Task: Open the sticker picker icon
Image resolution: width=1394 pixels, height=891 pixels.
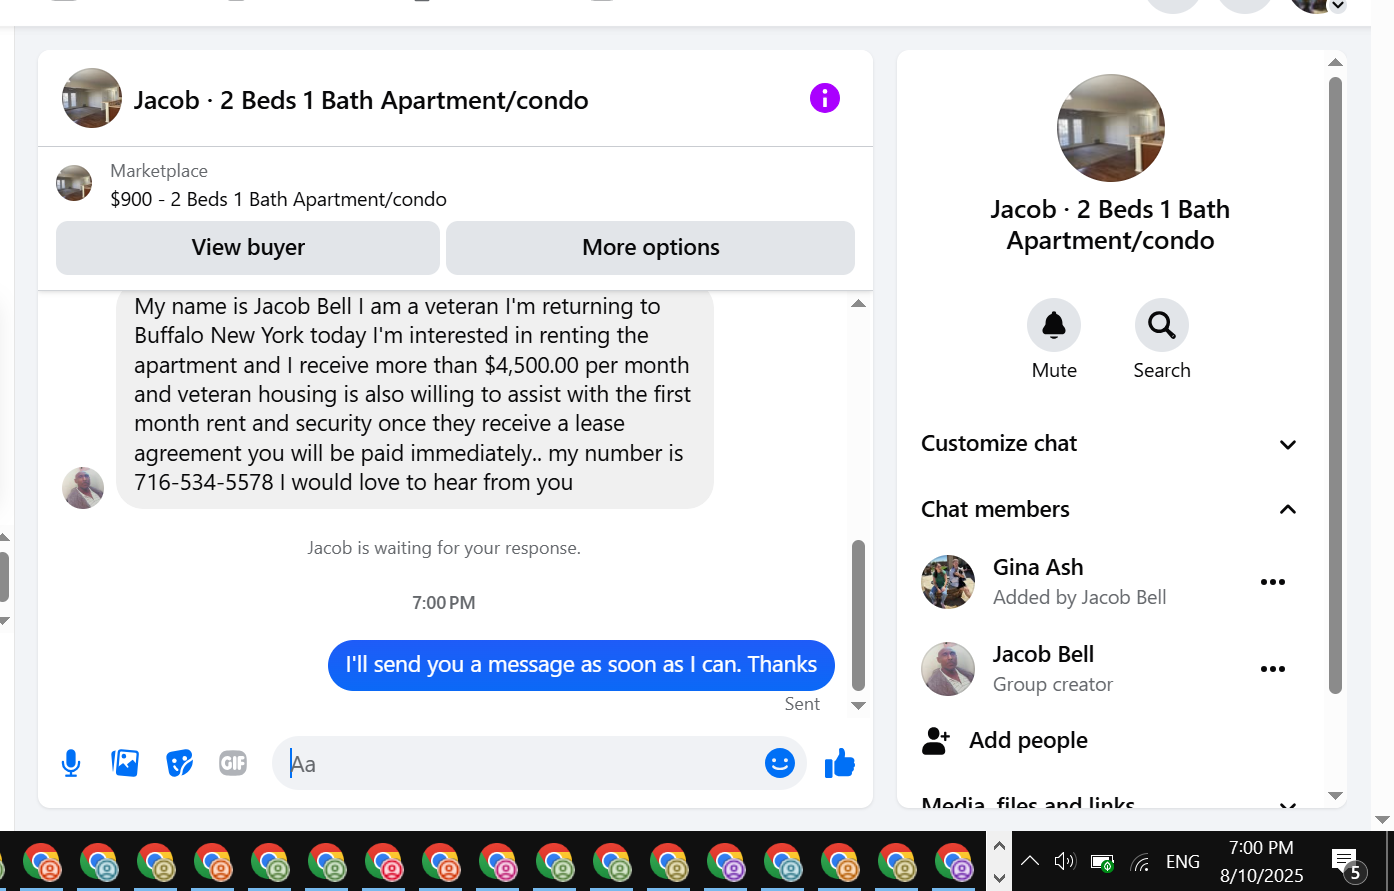Action: click(x=179, y=764)
